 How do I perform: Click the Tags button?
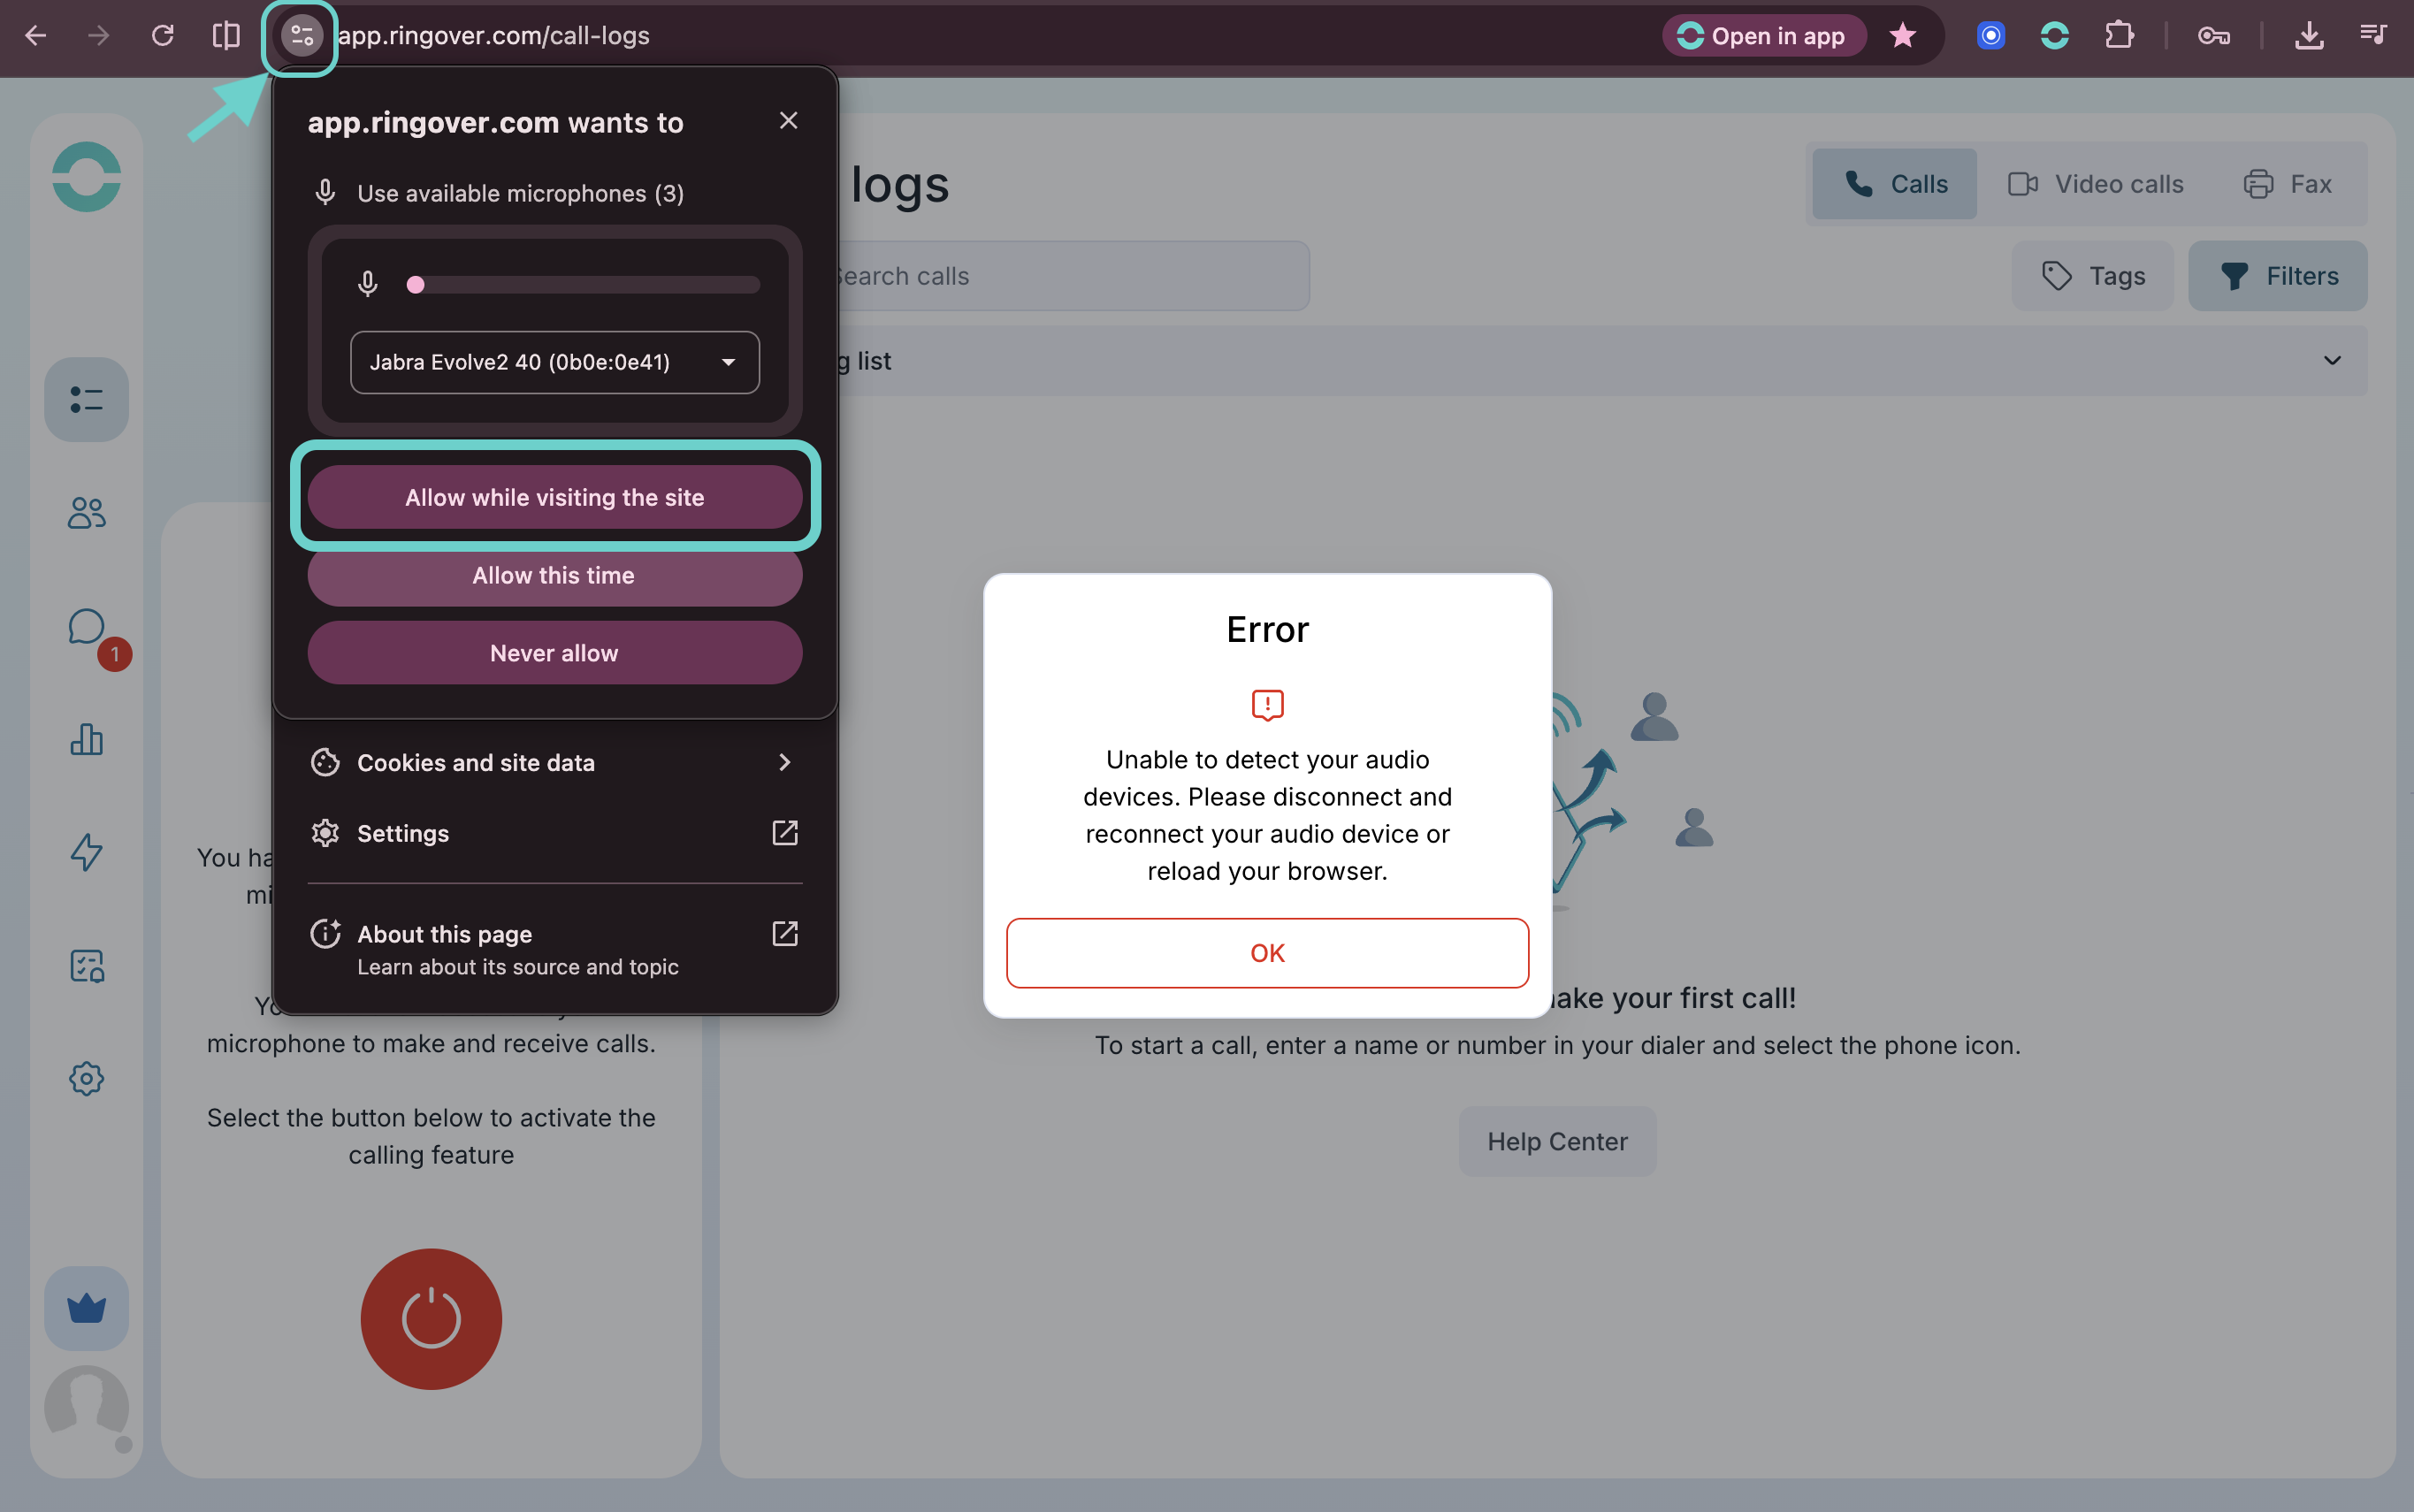2092,276
